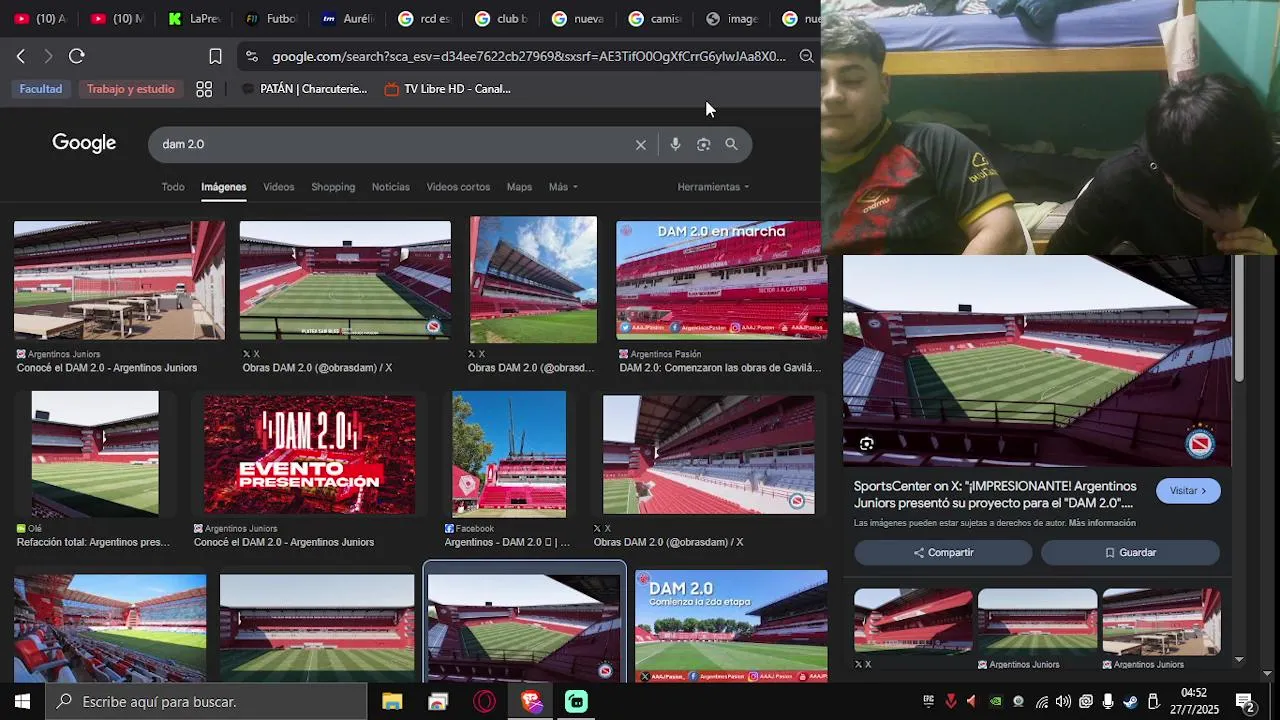Submit search with magnifying glass icon
This screenshot has height=720, width=1280.
tap(731, 144)
